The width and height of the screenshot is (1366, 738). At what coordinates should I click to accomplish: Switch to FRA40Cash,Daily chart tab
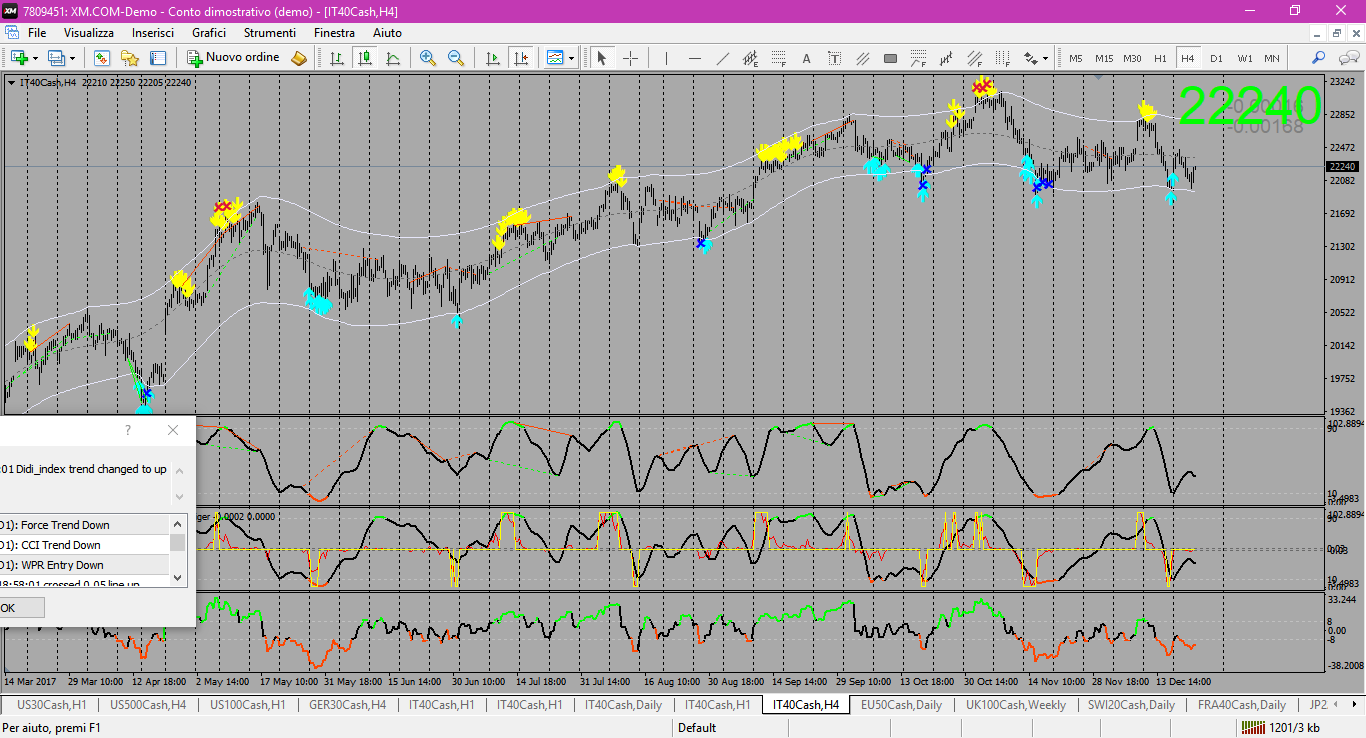click(1241, 705)
